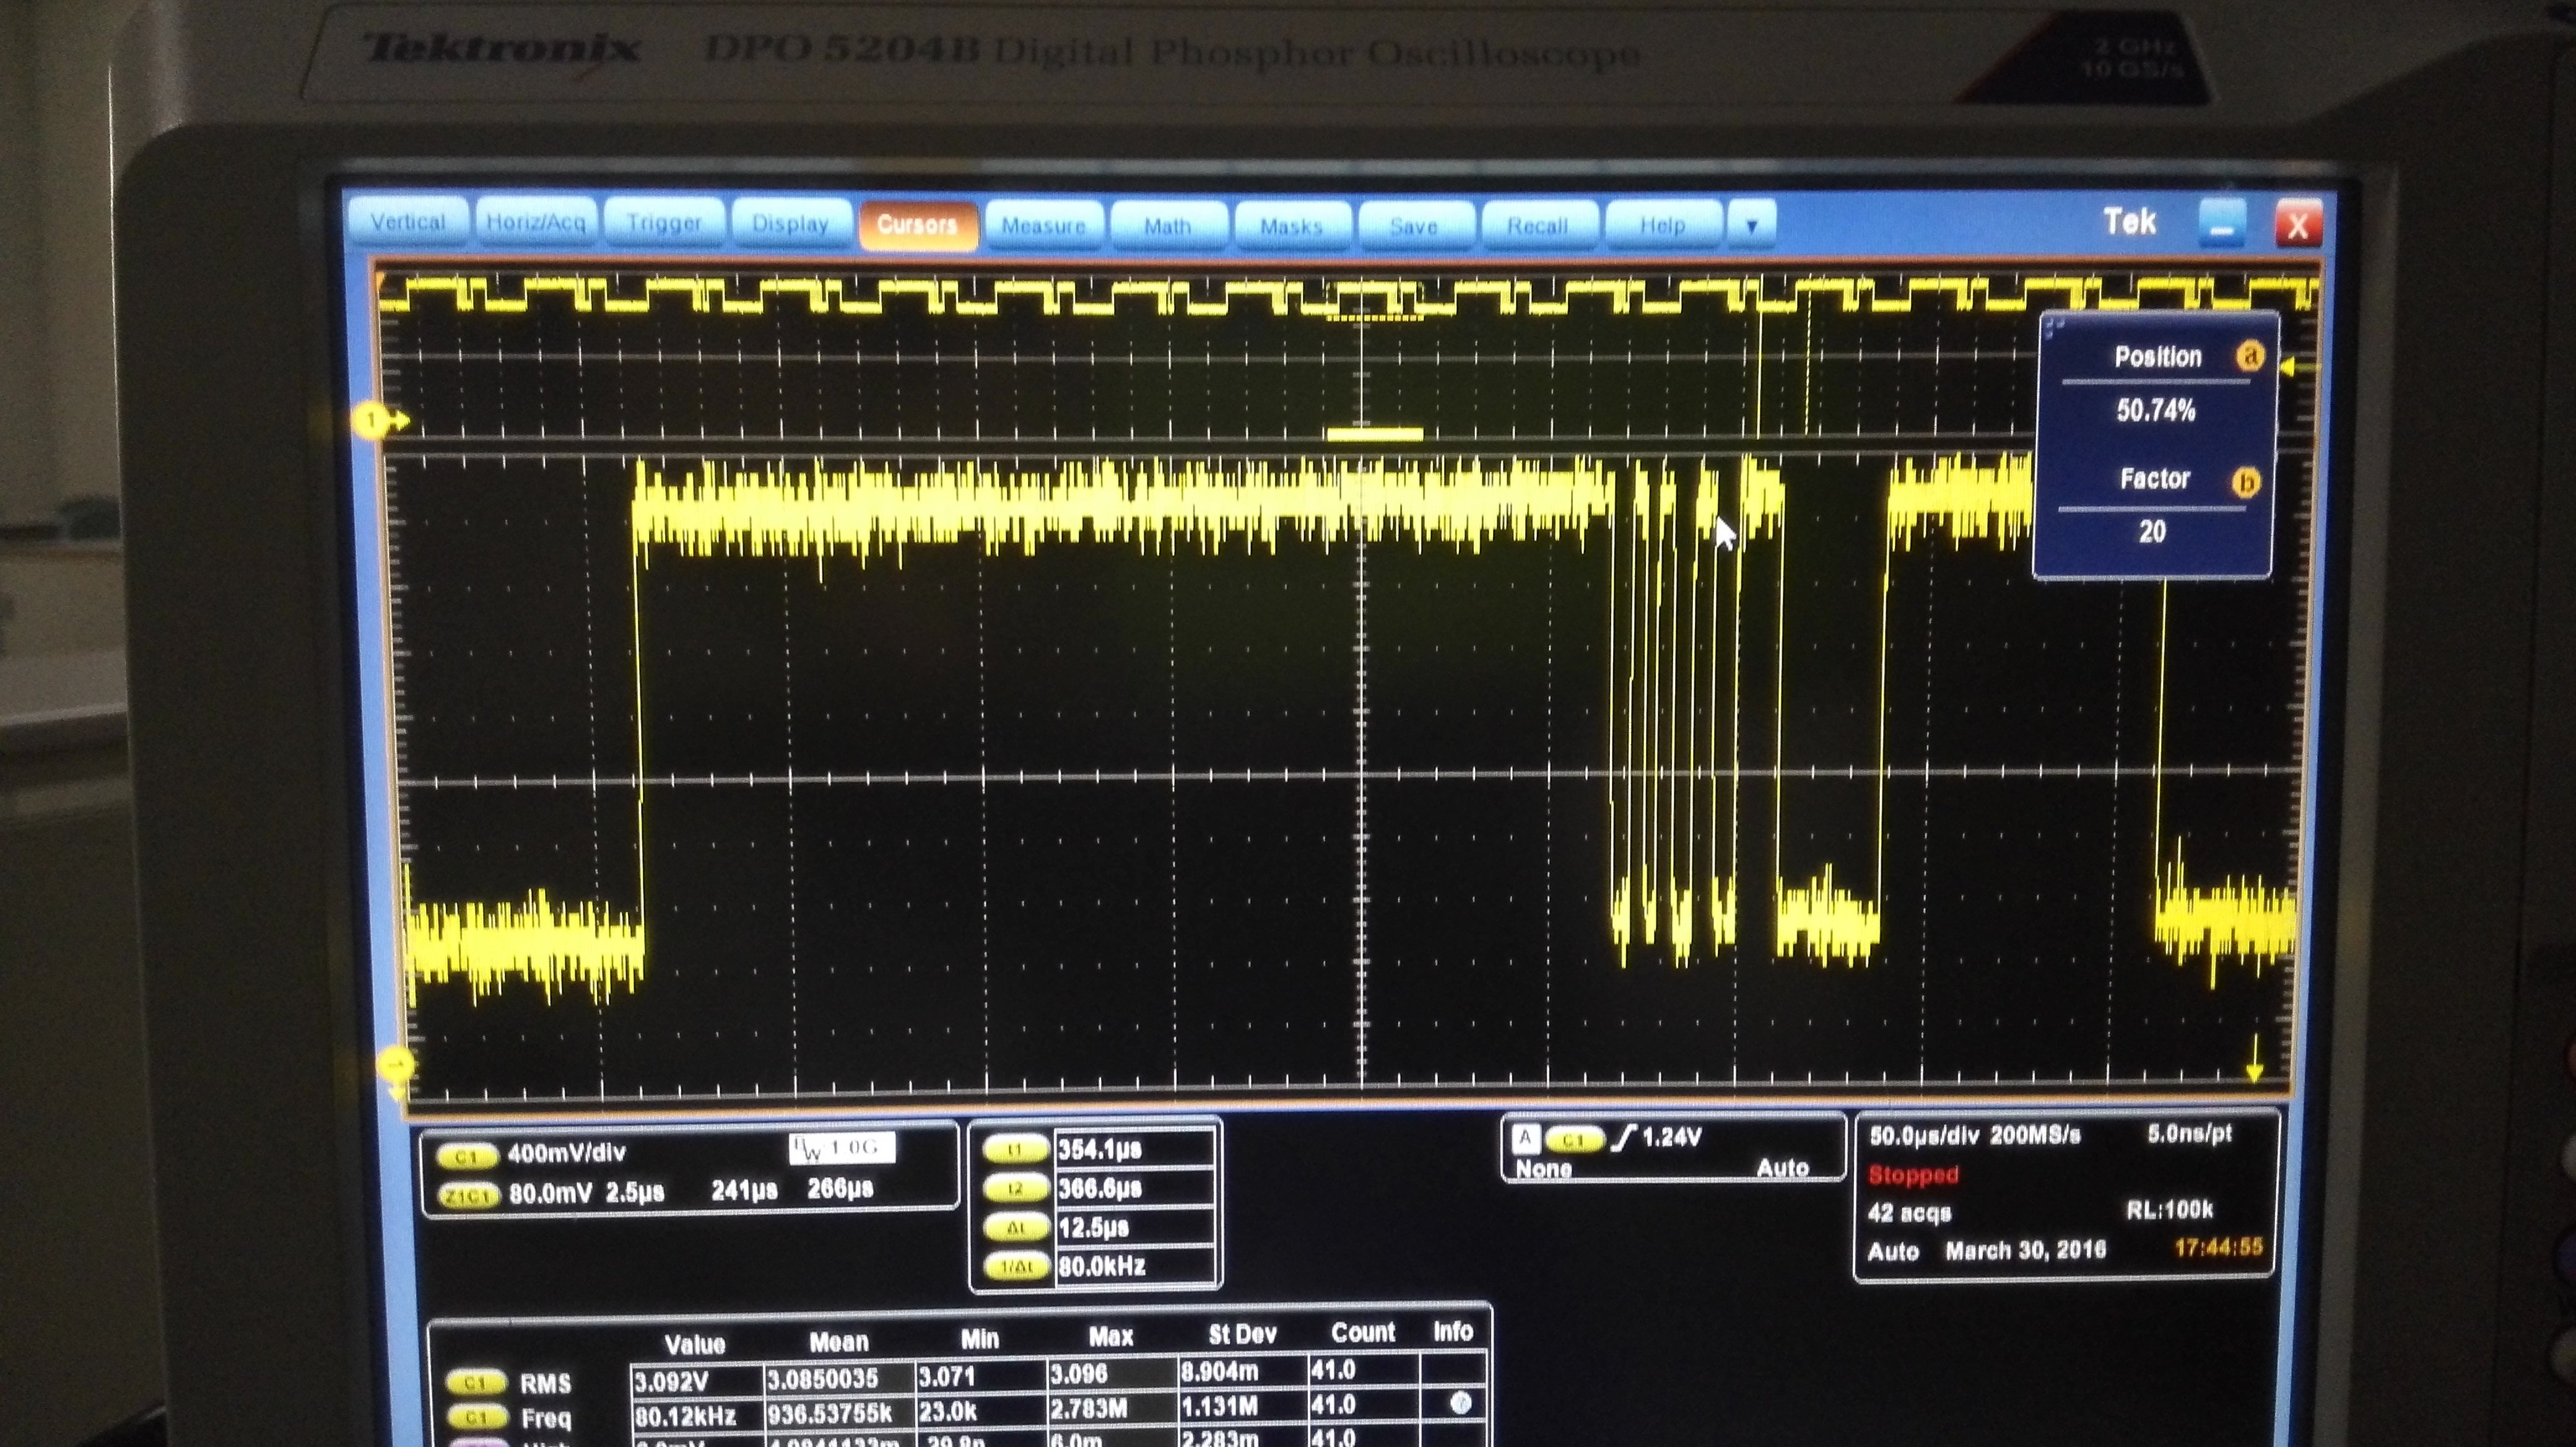This screenshot has width=2576, height=1447.
Task: Open the Trigger menu
Action: (664, 223)
